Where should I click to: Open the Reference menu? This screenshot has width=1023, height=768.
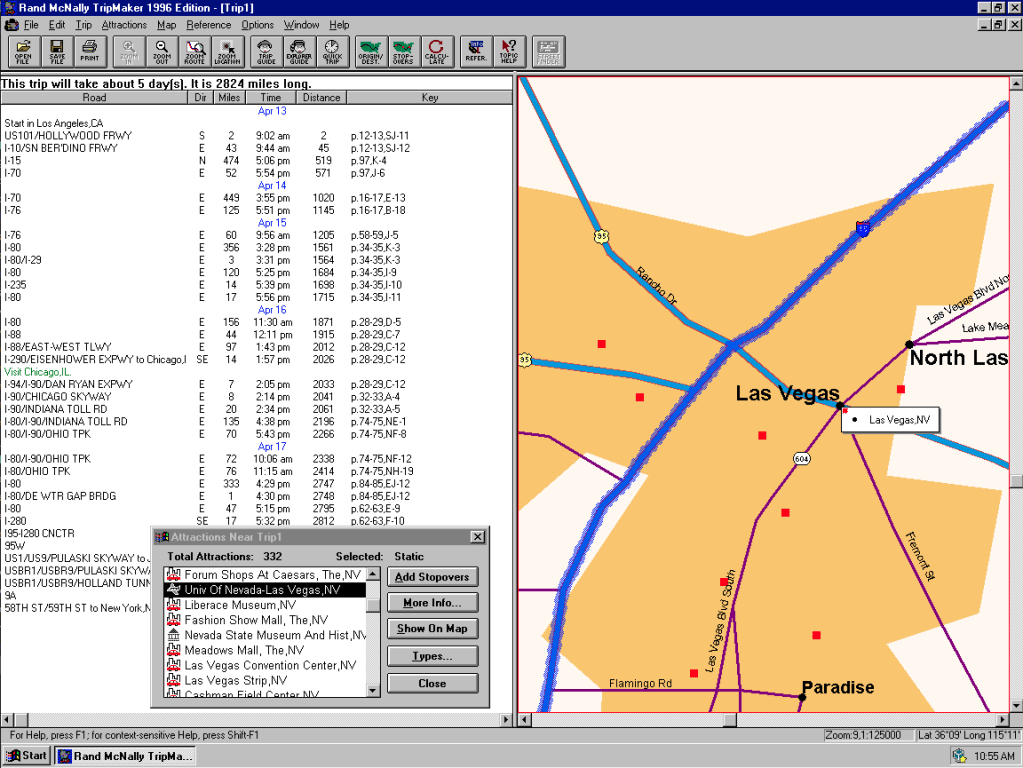point(208,24)
